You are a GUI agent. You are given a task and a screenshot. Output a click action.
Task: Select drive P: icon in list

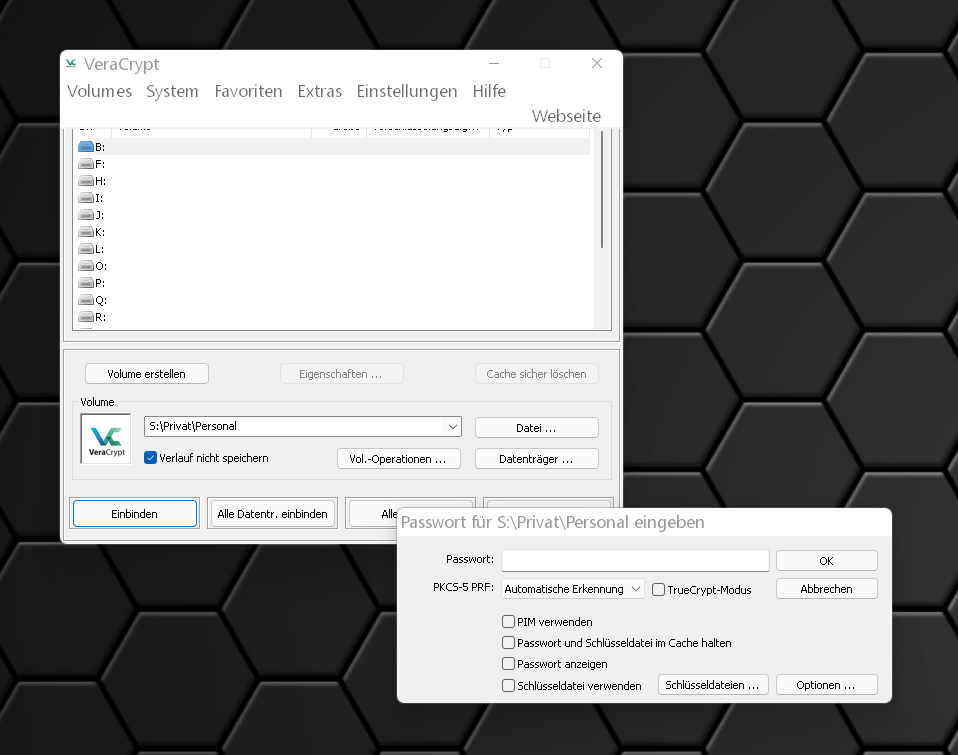(x=86, y=283)
